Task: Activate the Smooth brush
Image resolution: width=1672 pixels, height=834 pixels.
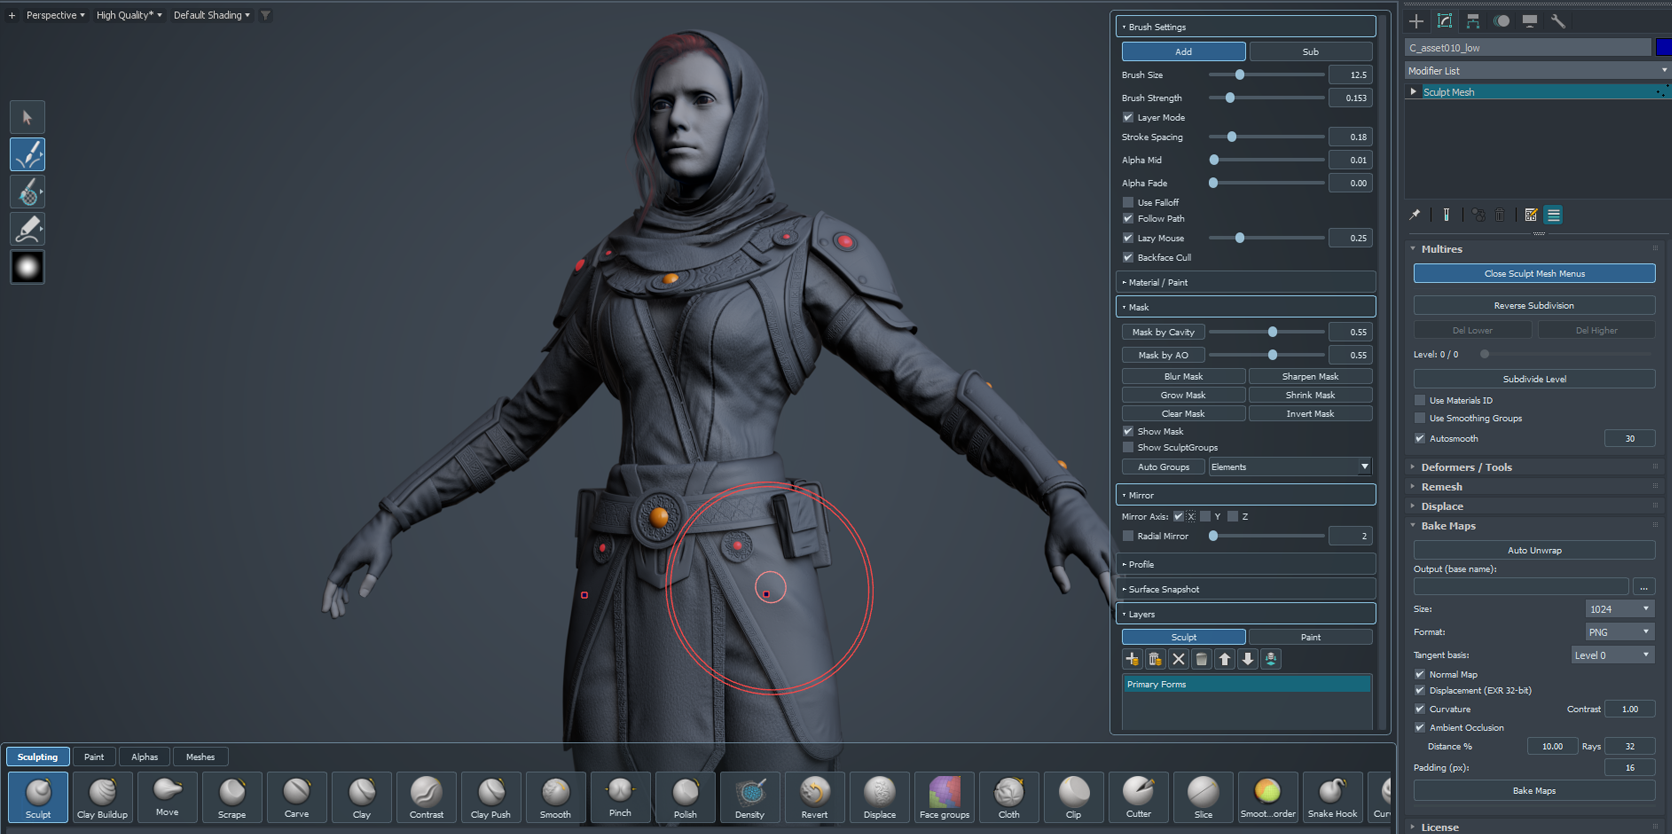Action: [x=555, y=797]
